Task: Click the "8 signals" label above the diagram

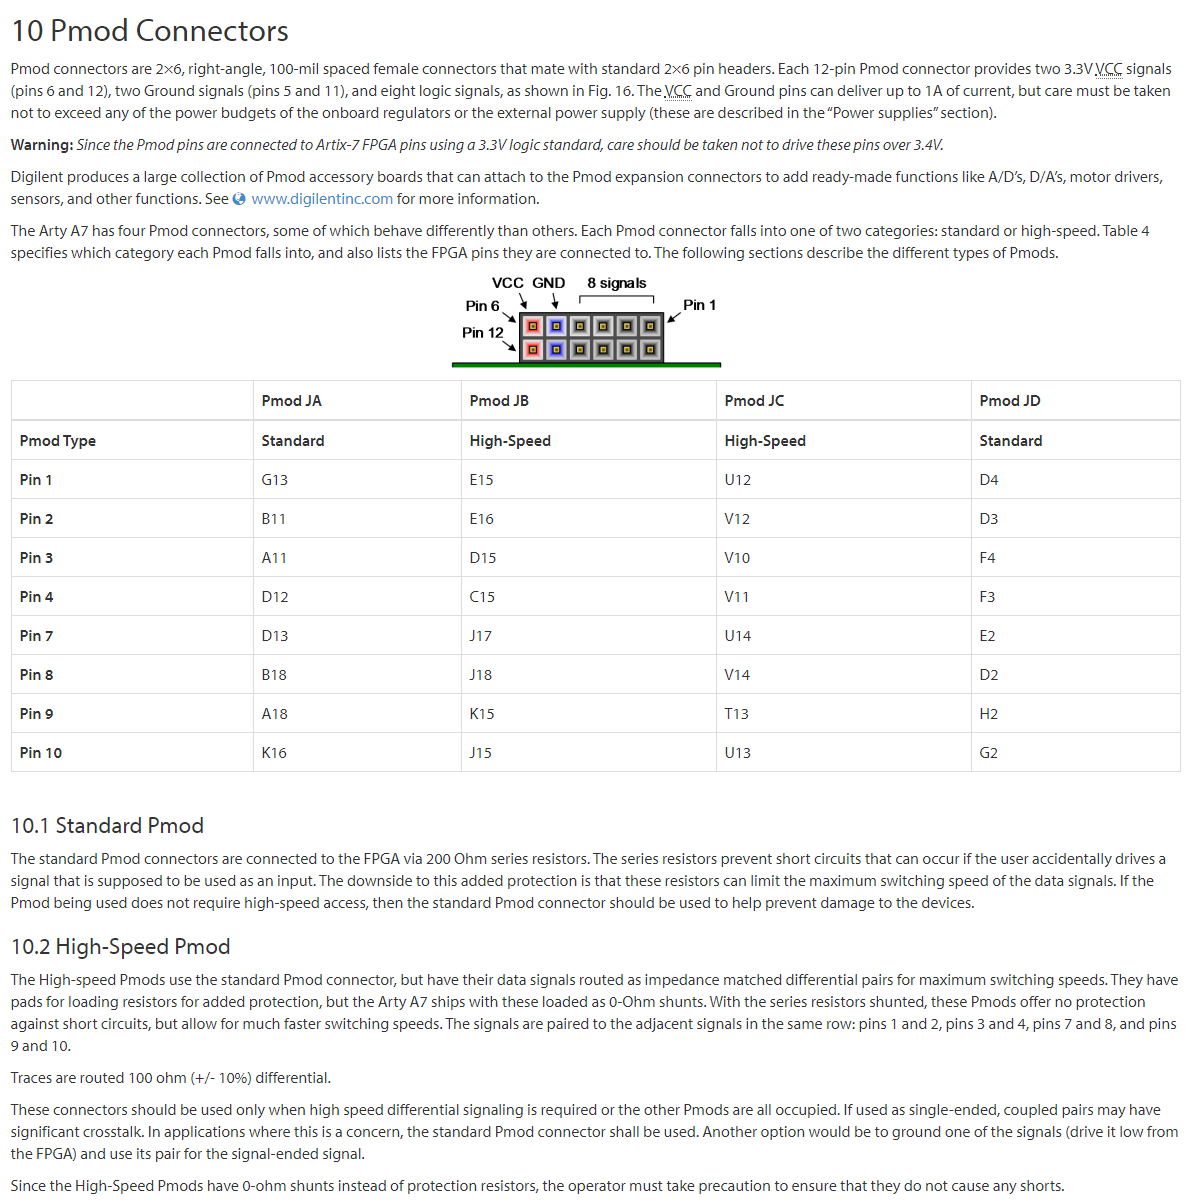Action: (x=616, y=283)
